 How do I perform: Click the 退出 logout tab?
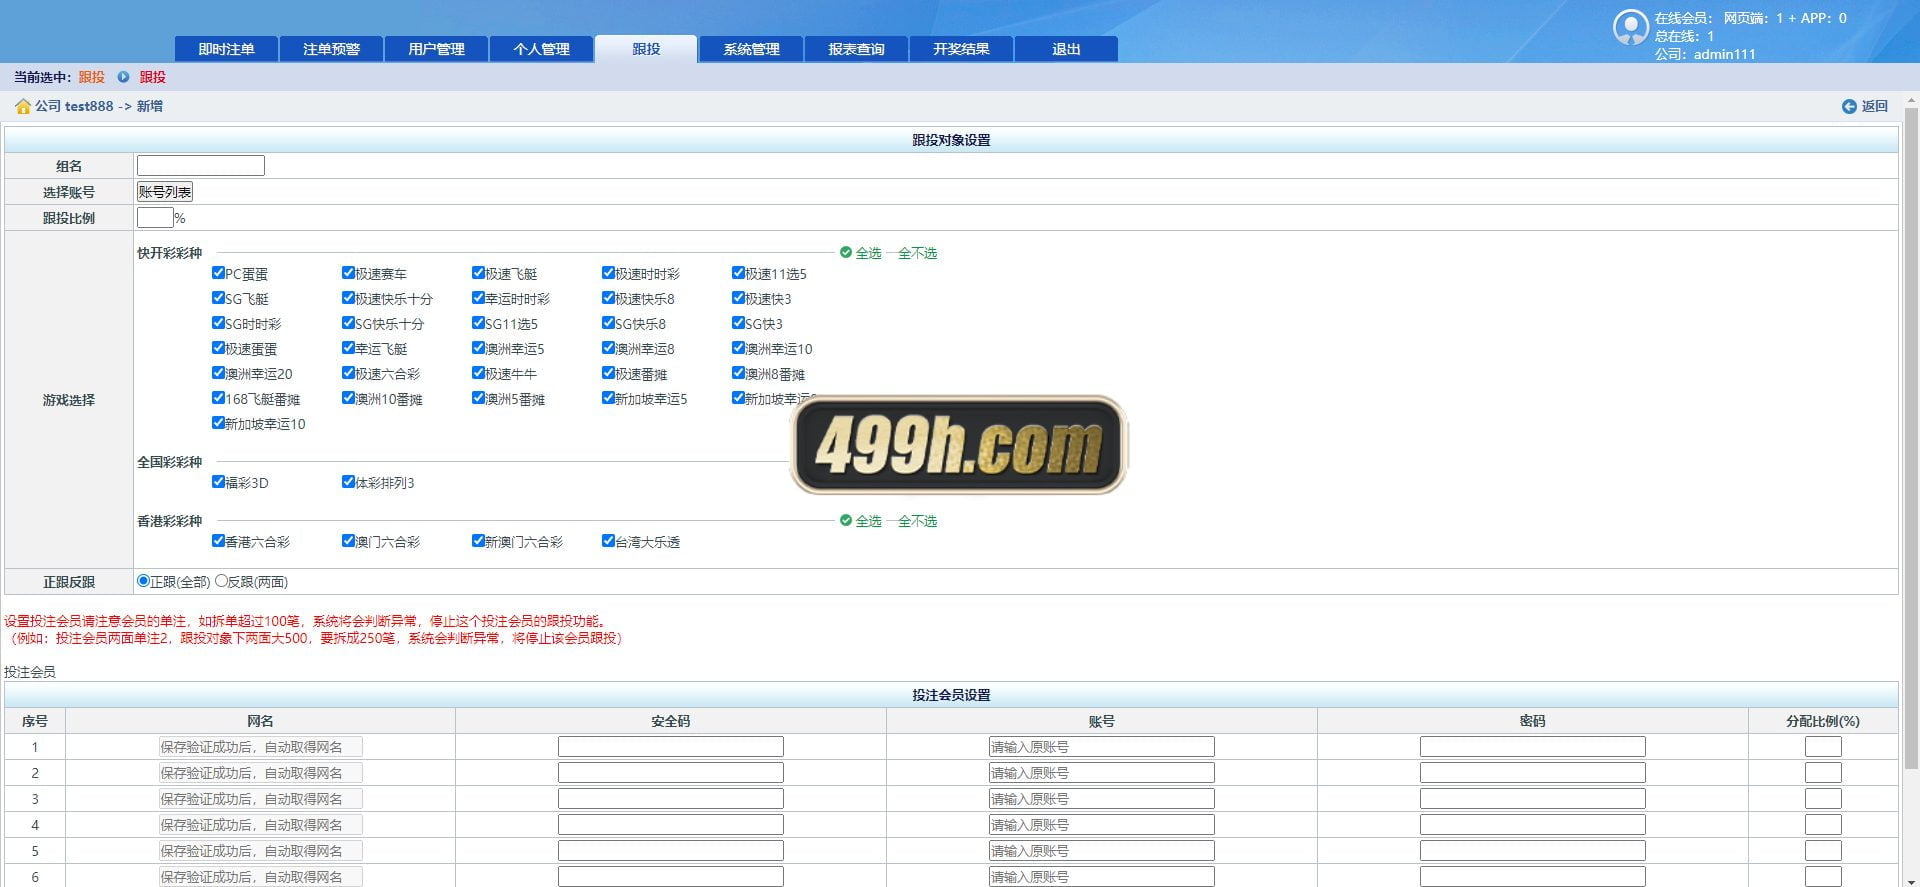(1066, 49)
